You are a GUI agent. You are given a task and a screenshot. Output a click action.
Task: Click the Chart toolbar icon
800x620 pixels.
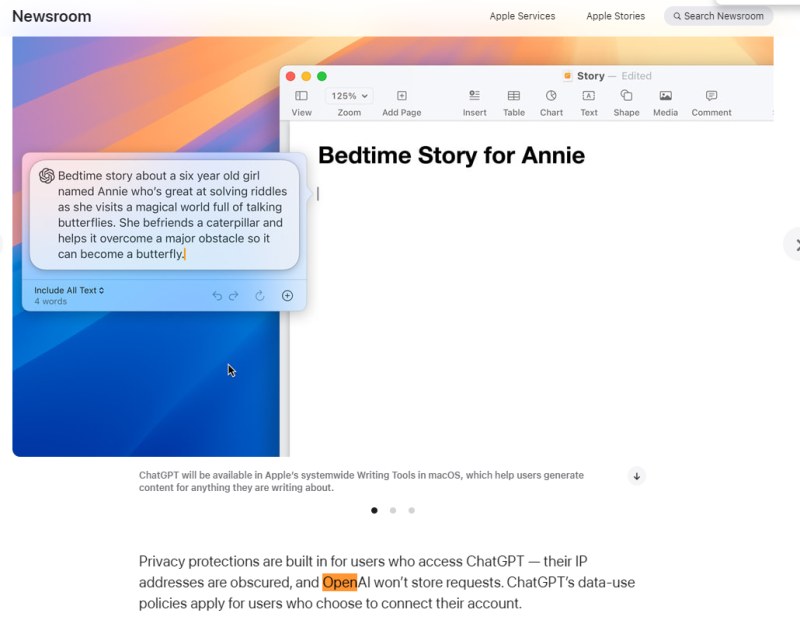[551, 95]
